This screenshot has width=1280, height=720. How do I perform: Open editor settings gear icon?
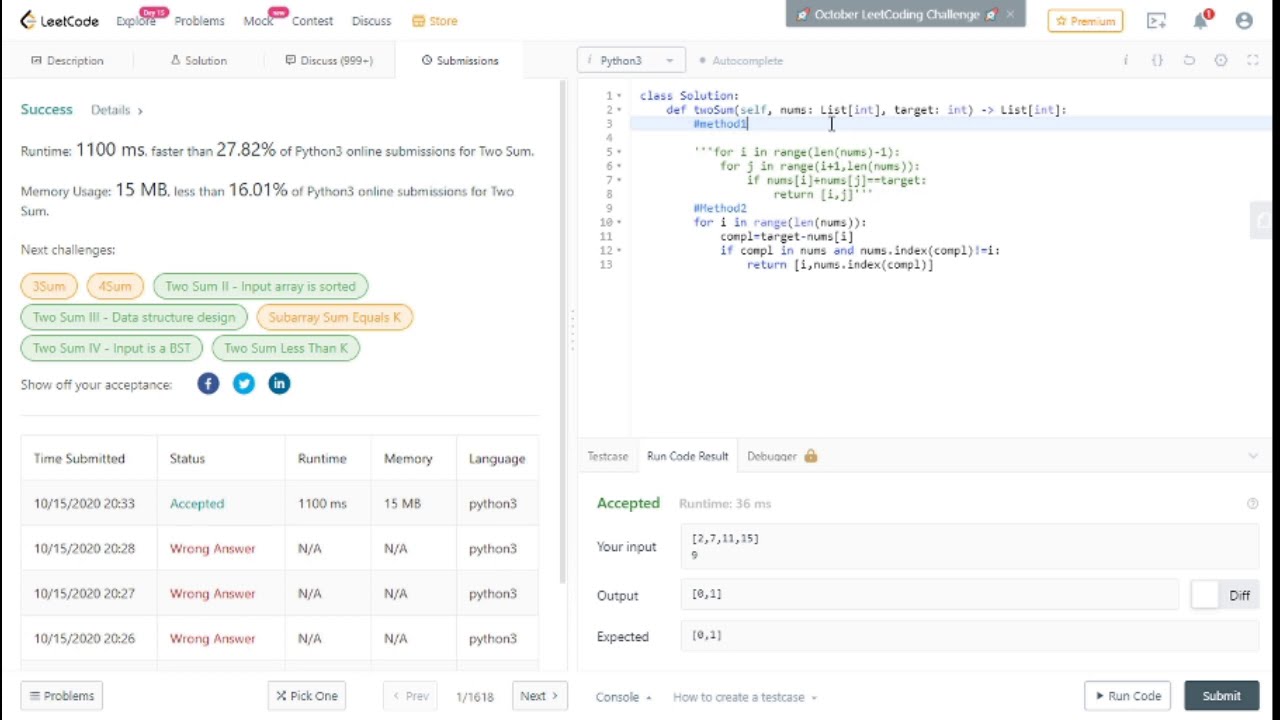pos(1221,61)
